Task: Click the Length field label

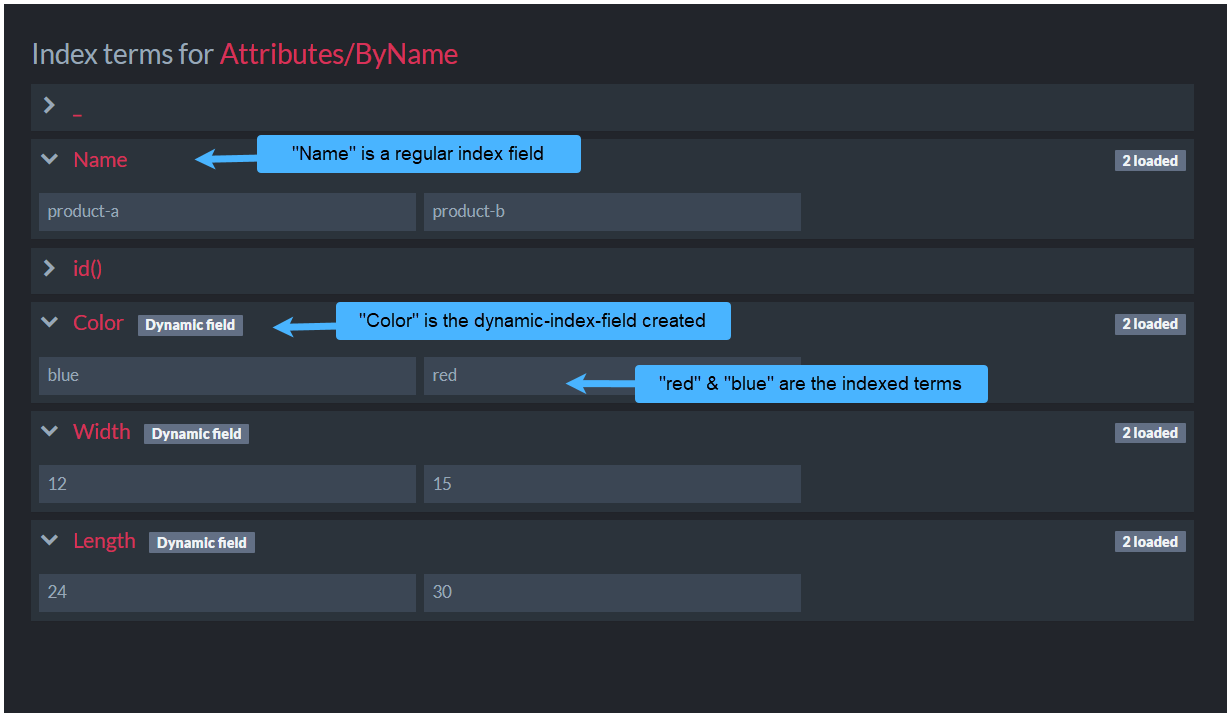Action: (104, 541)
